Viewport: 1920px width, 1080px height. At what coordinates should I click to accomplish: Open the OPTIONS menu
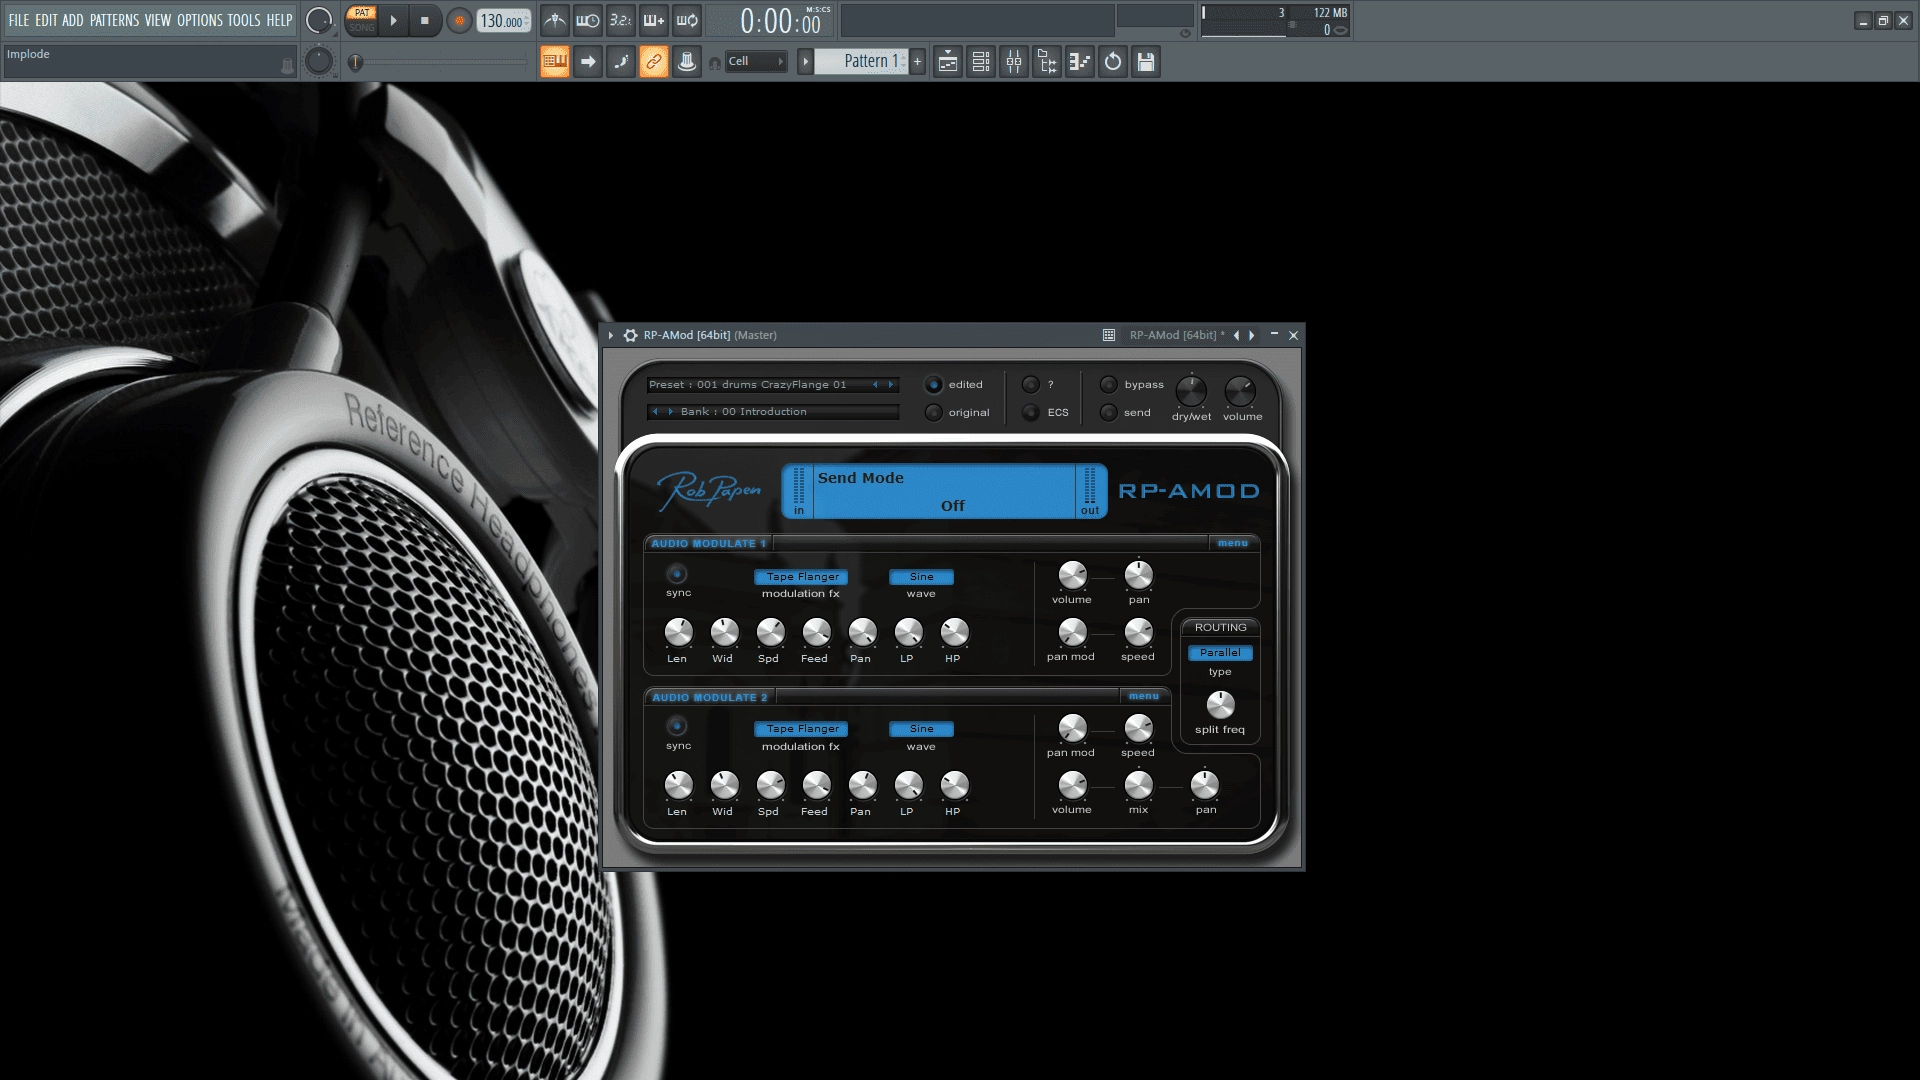(200, 20)
